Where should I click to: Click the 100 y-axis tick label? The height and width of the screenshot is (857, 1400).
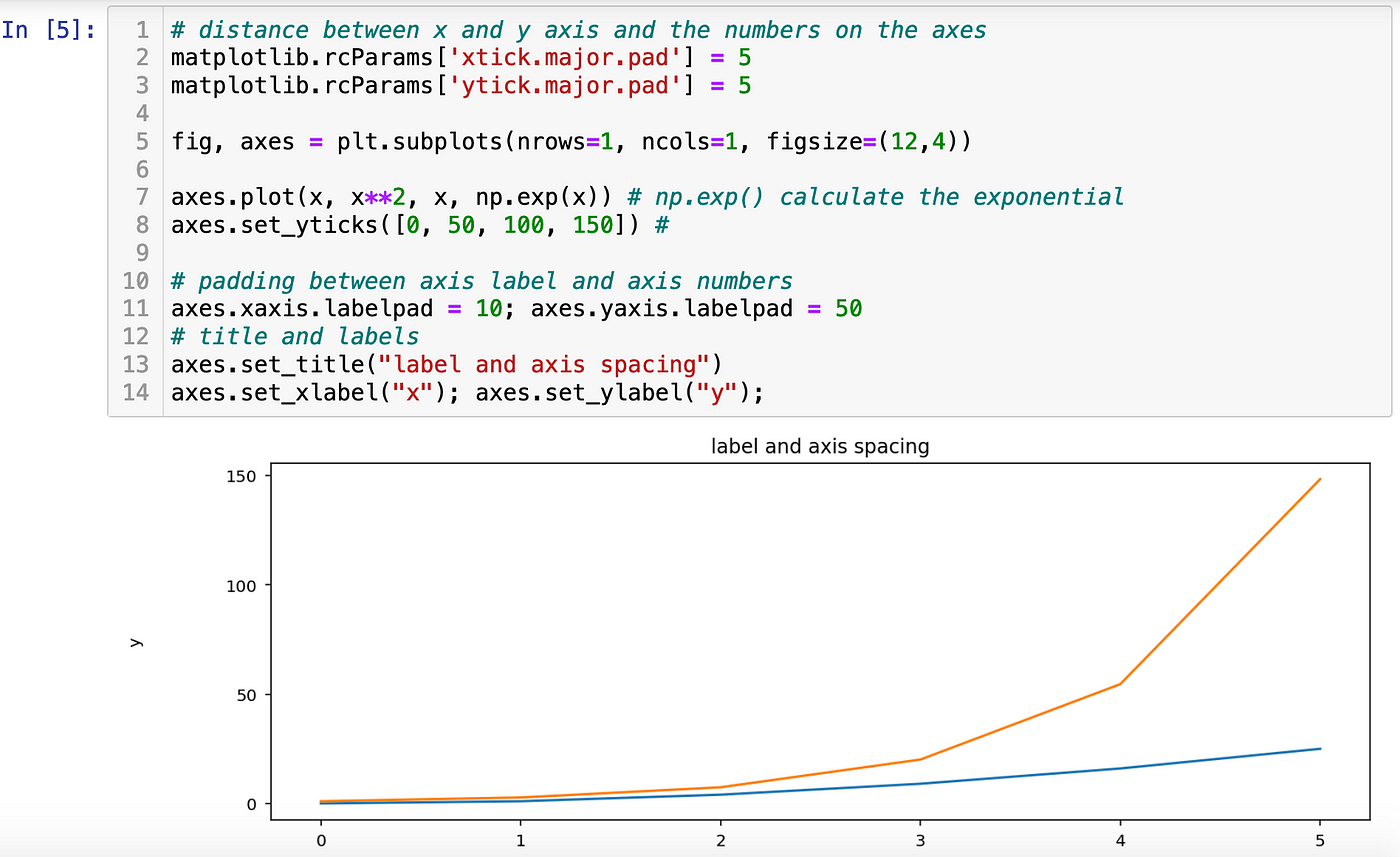point(243,585)
